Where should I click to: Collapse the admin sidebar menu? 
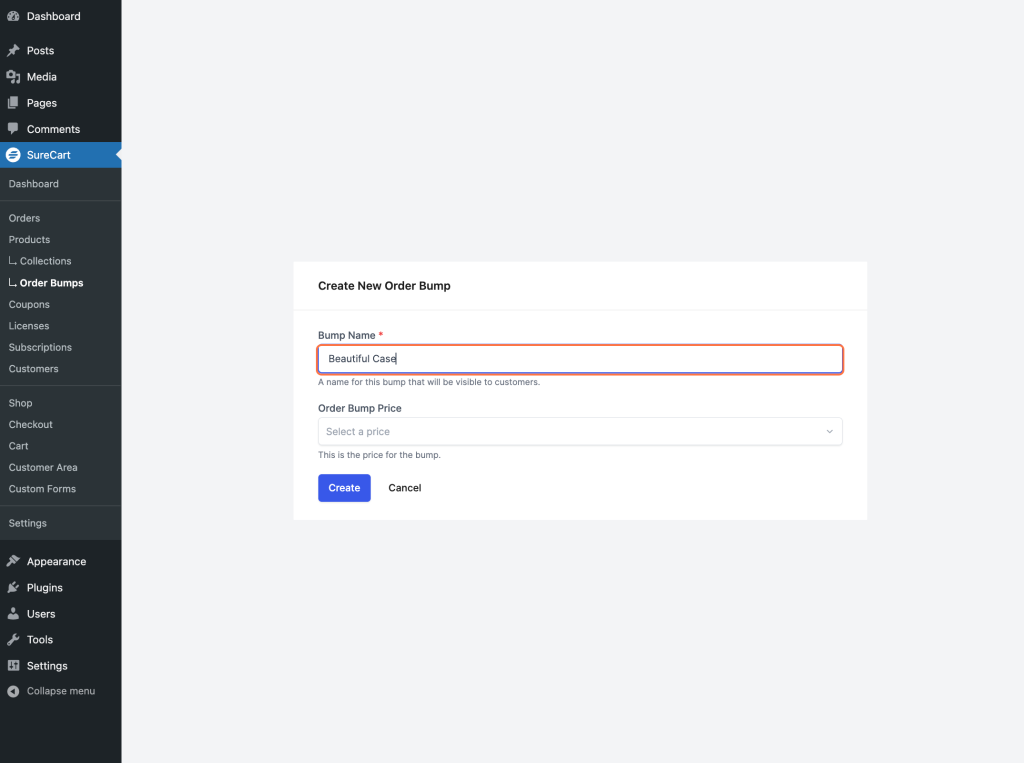pyautogui.click(x=52, y=691)
